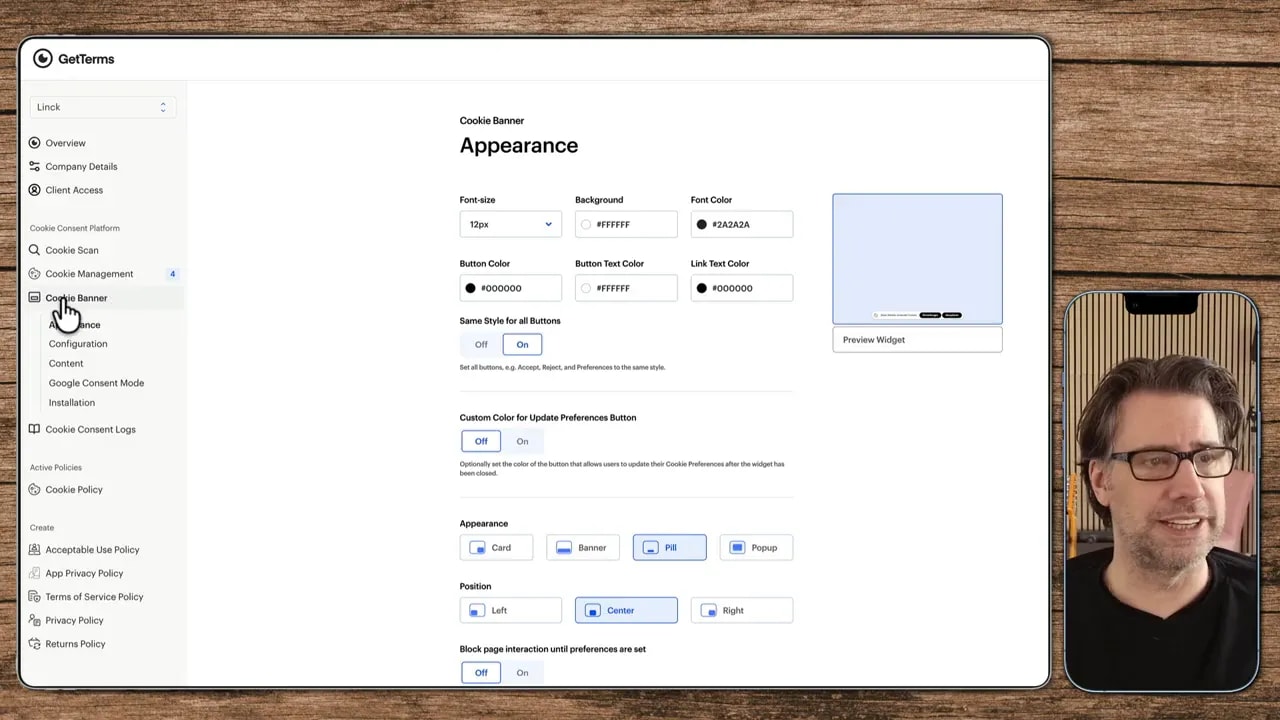Image resolution: width=1280 pixels, height=720 pixels.
Task: Select the Cookie Scan sidebar icon
Action: point(34,250)
